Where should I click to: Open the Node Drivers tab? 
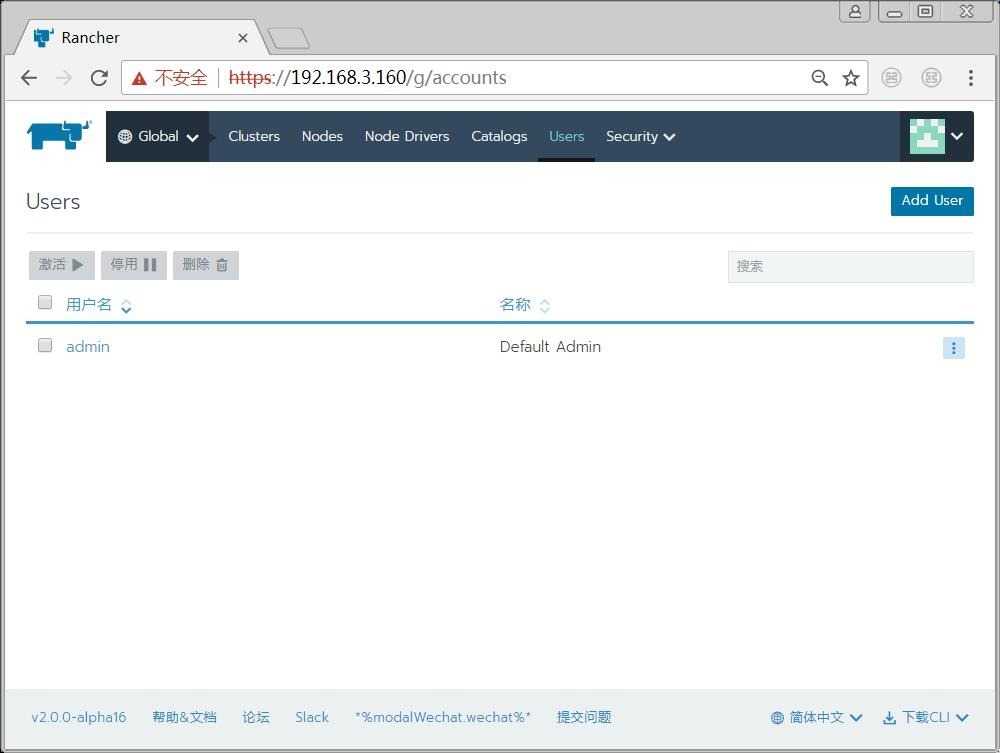[x=407, y=136]
